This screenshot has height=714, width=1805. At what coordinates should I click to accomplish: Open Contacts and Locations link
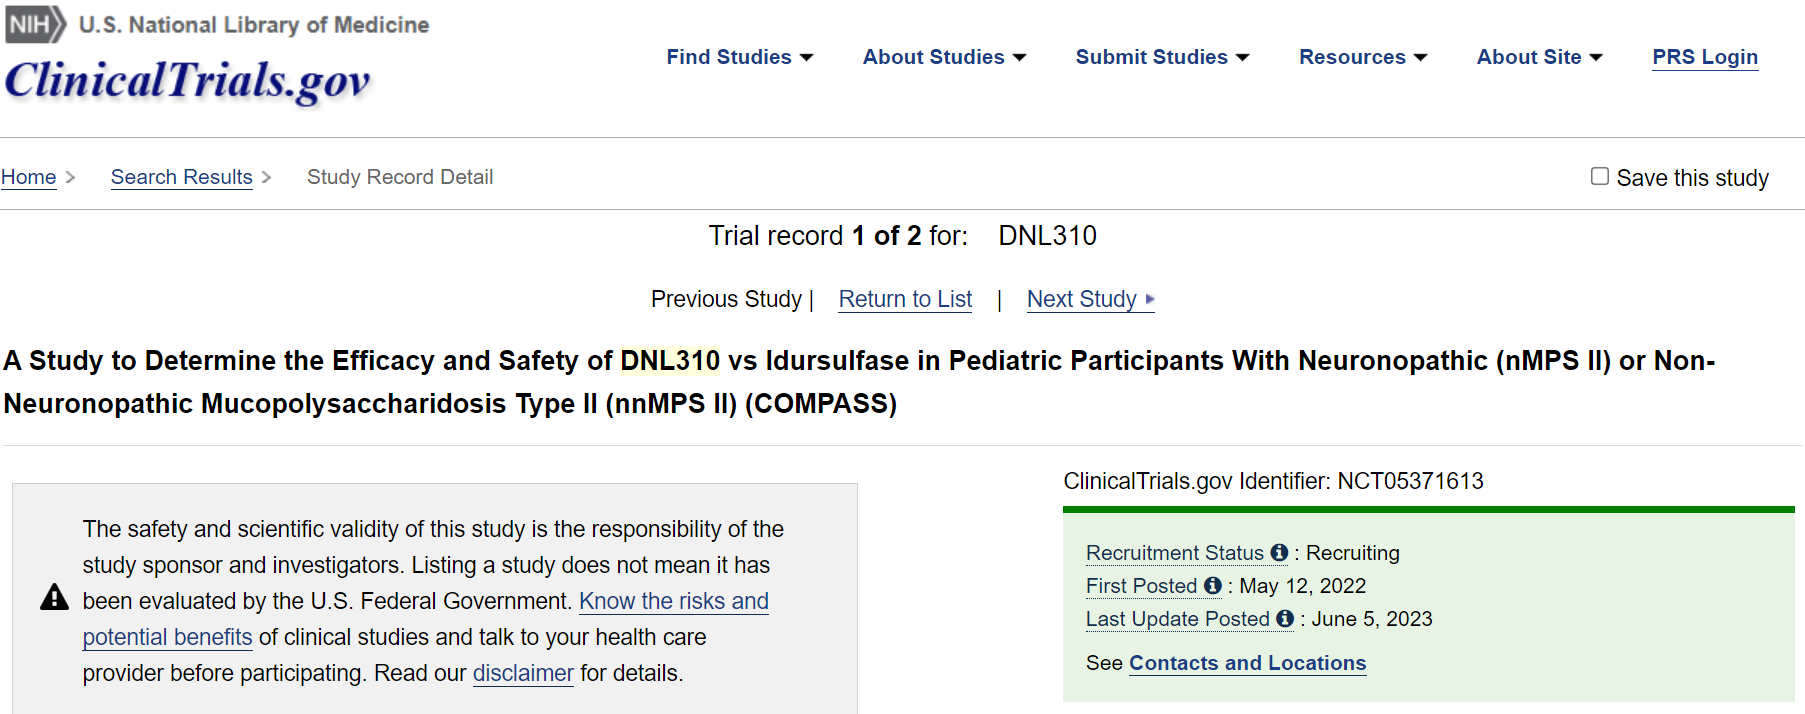(1247, 663)
